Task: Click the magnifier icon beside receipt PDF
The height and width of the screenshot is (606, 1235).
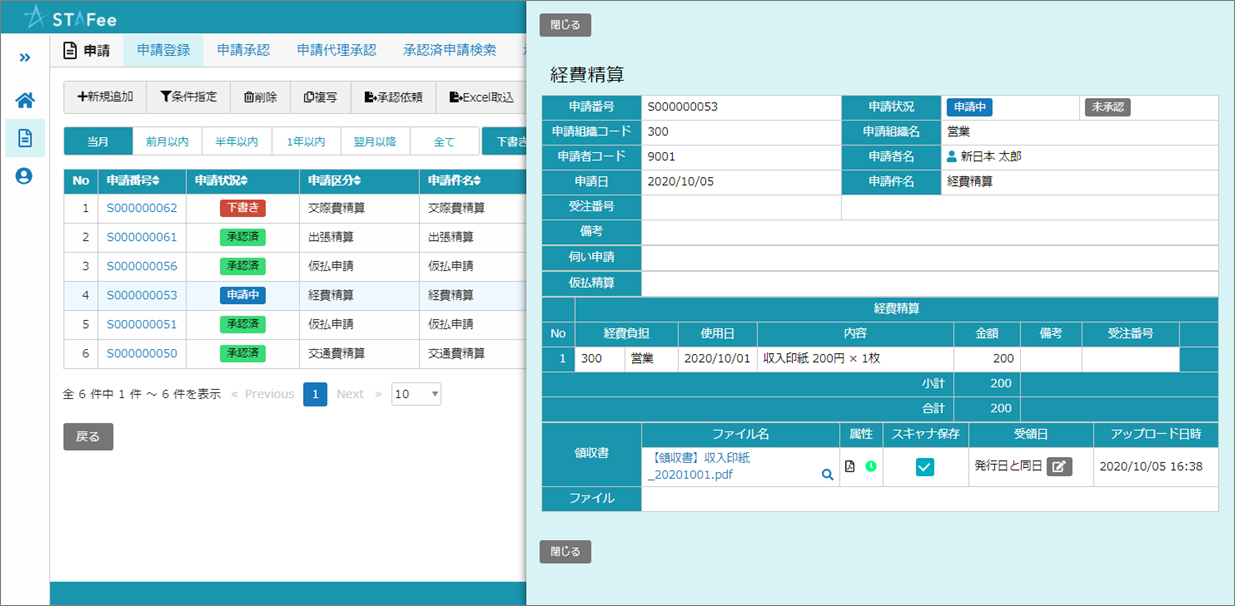Action: point(827,475)
